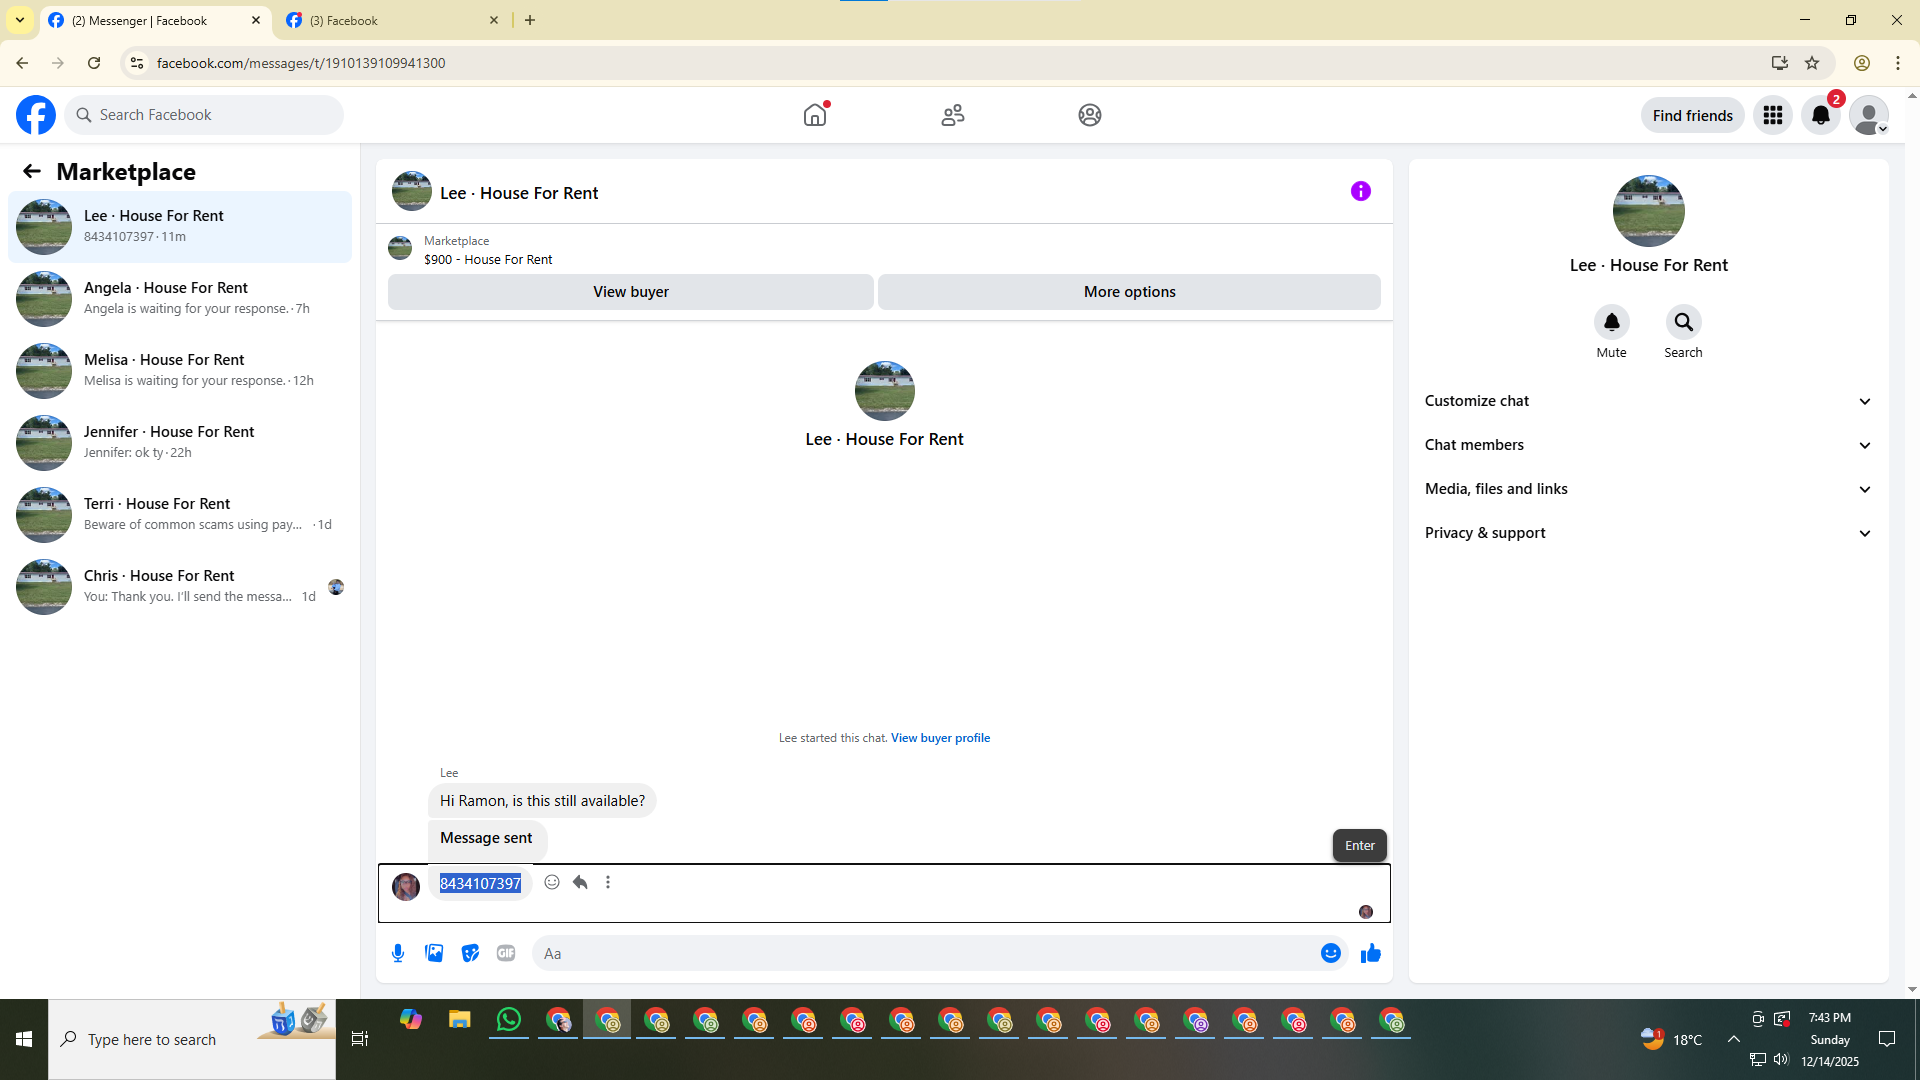Click the attach photo icon

pos(434,953)
